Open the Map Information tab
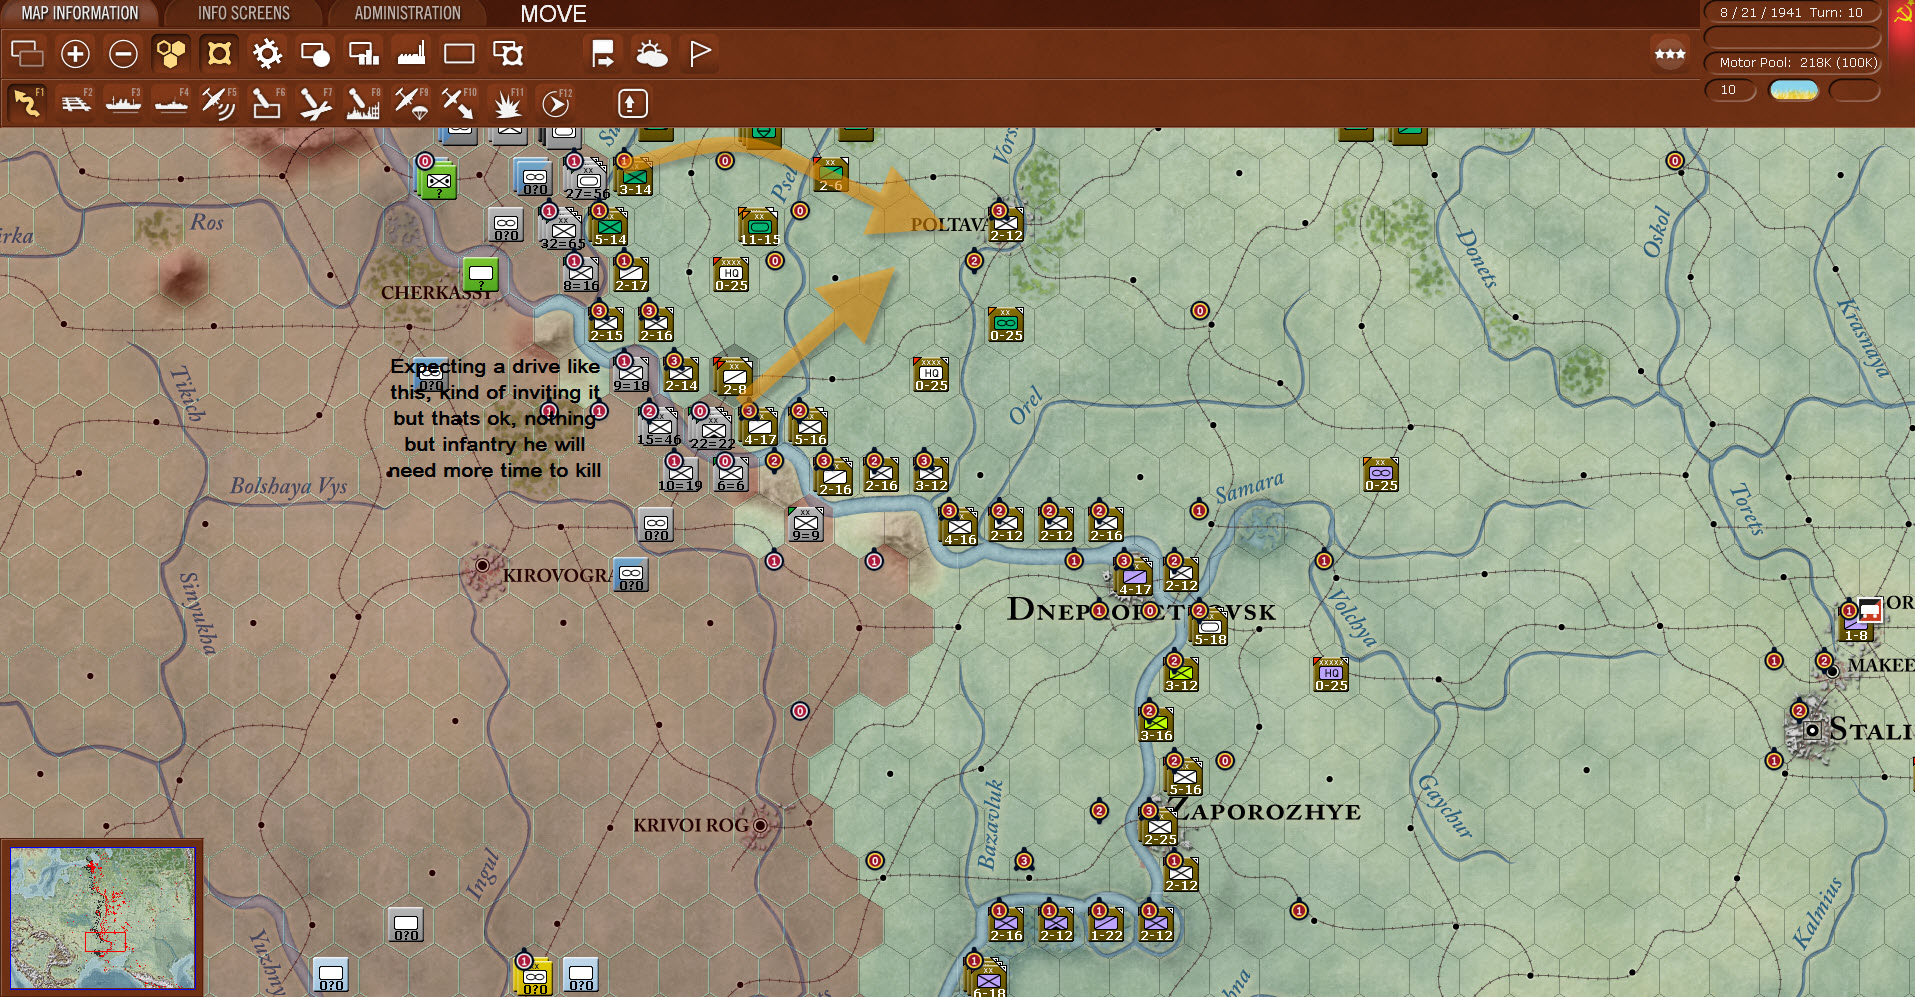This screenshot has height=997, width=1915. 80,13
